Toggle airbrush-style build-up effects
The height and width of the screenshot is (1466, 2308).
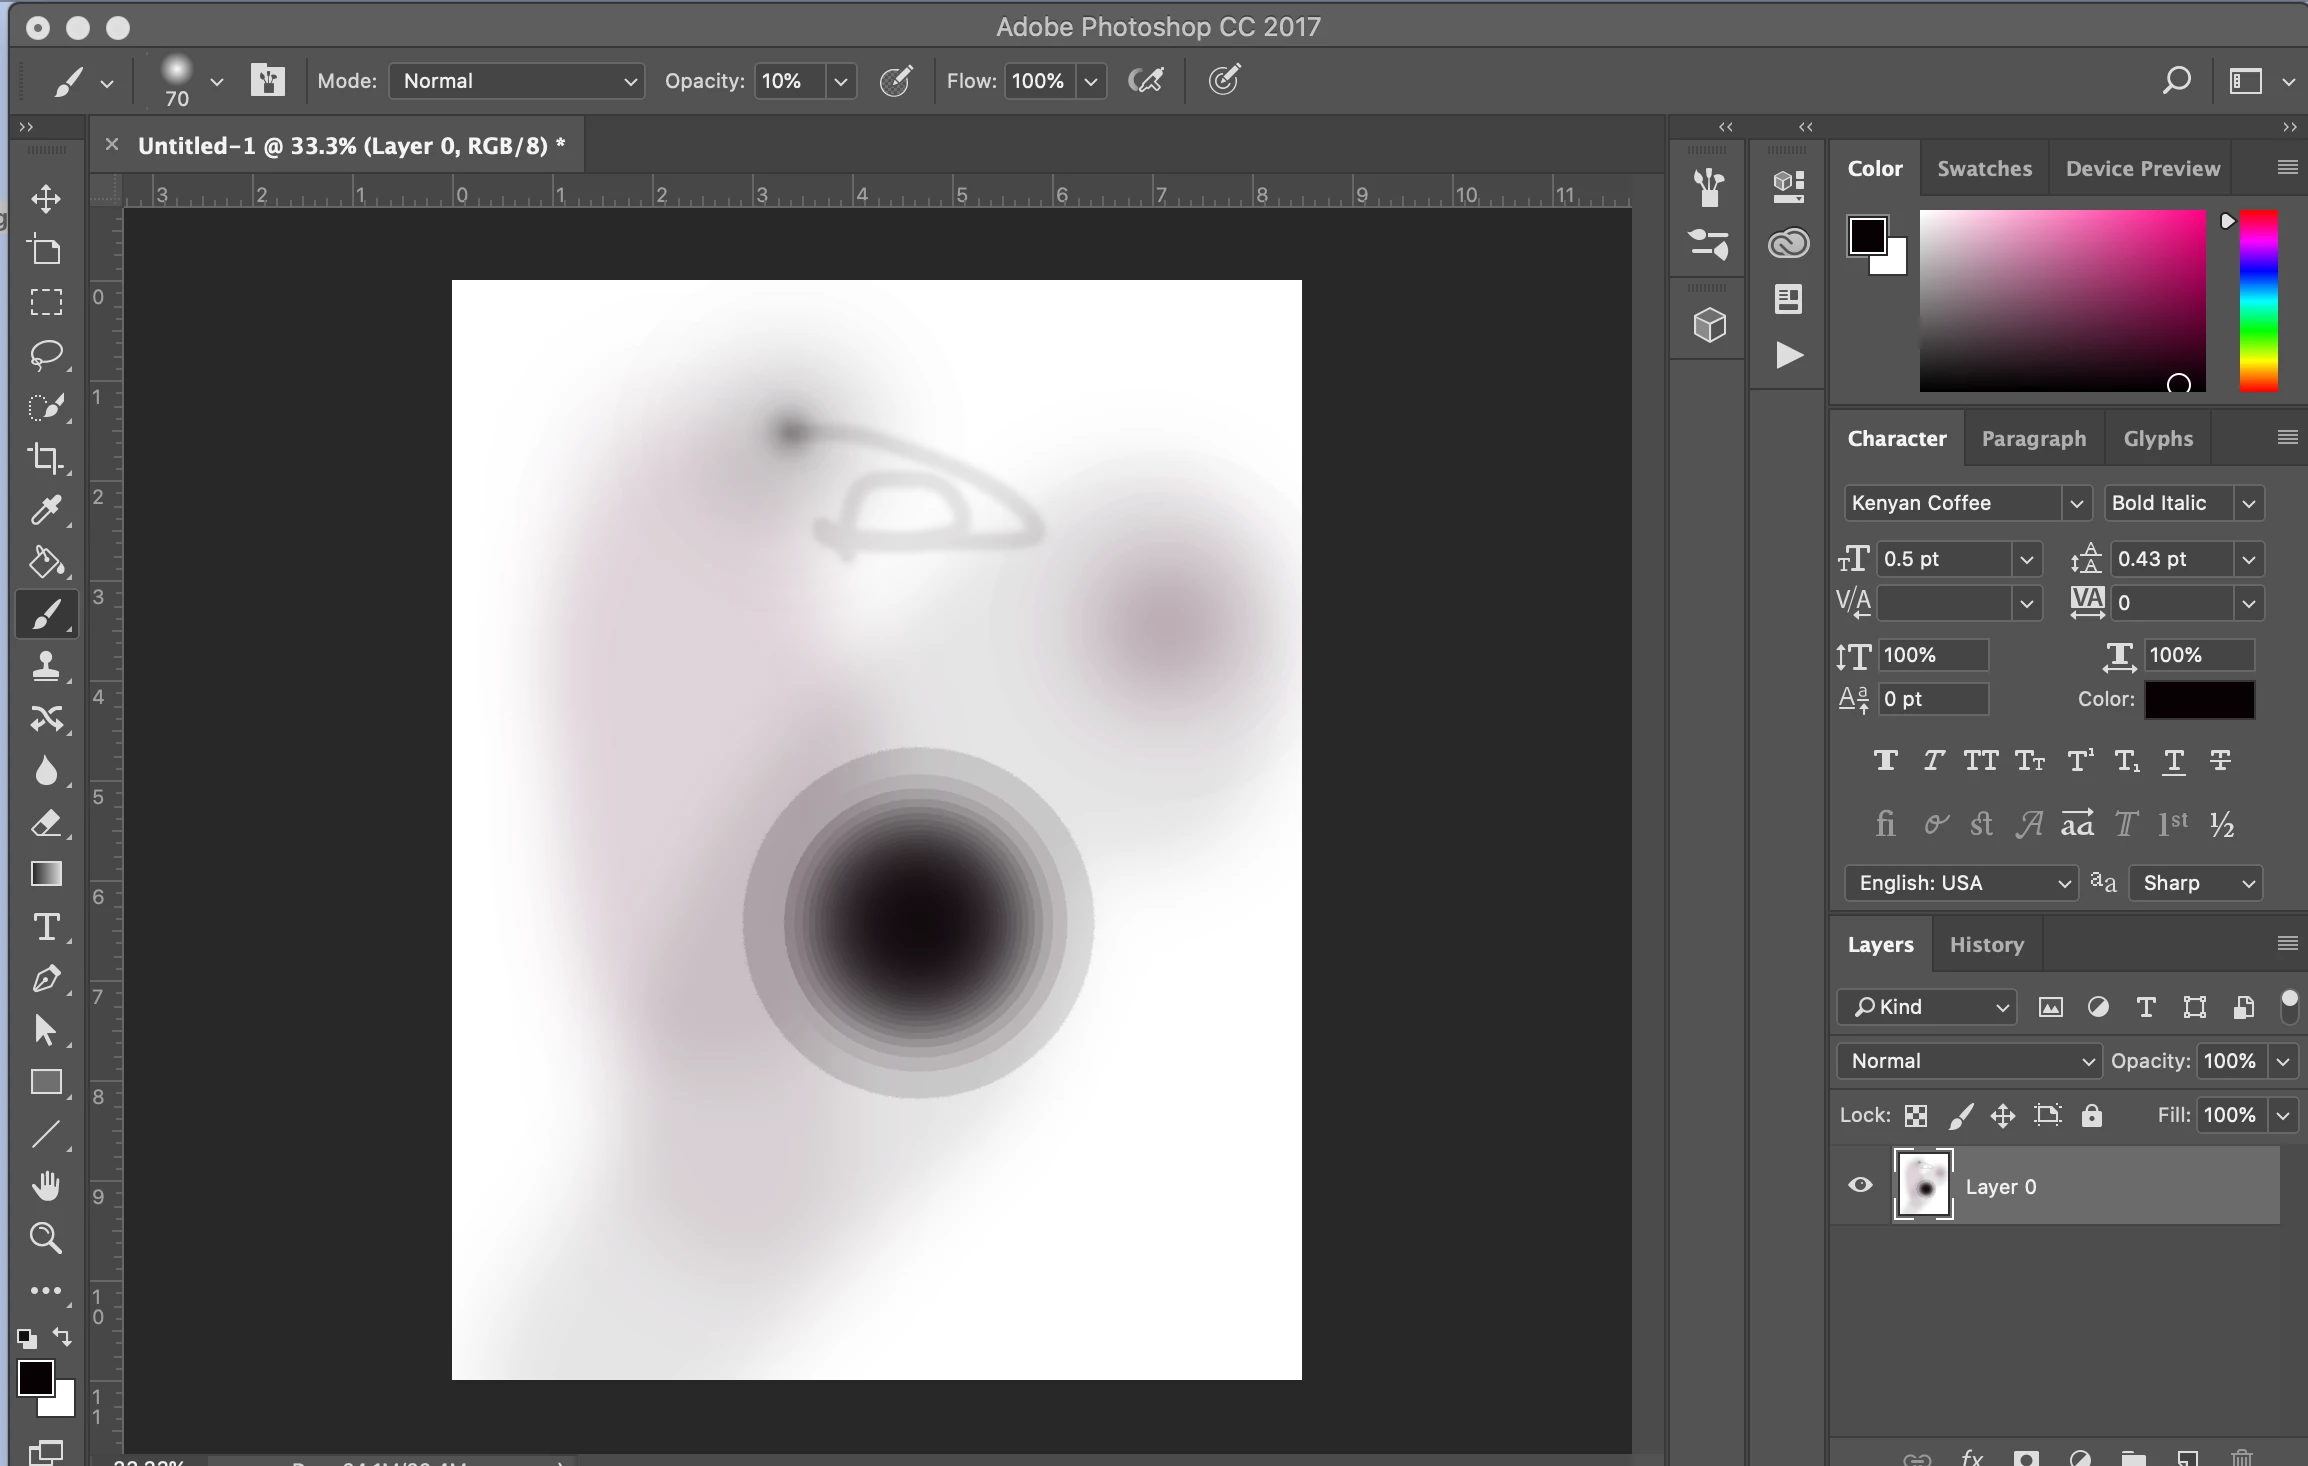click(x=1145, y=81)
